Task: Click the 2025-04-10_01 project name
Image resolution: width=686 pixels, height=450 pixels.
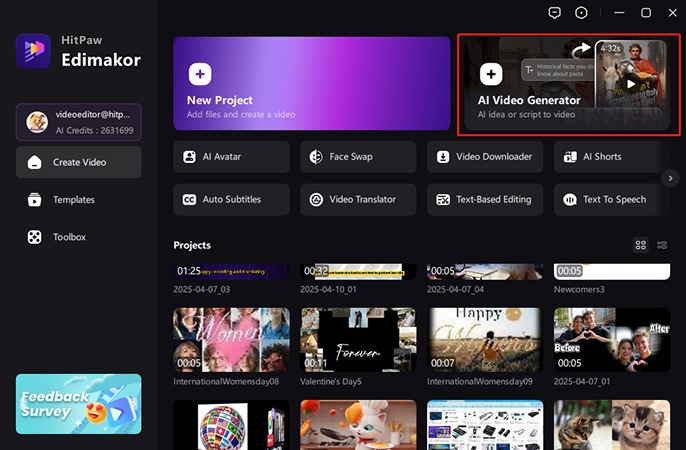Action: pyautogui.click(x=328, y=290)
